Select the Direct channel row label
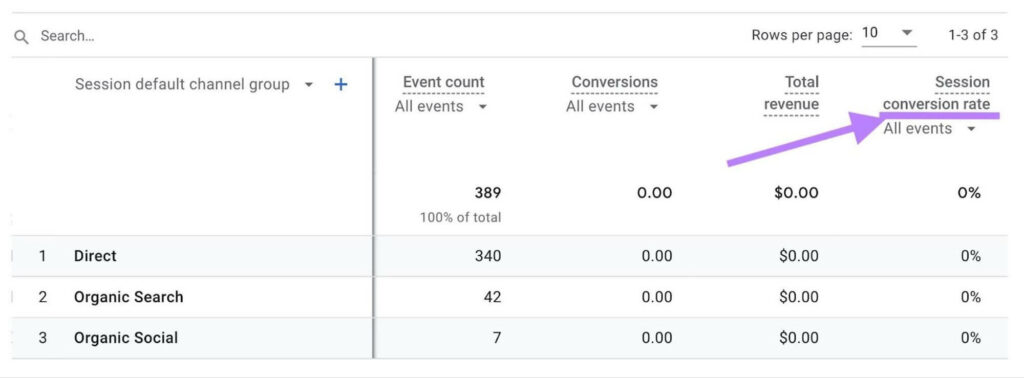The image size is (1024, 378). pos(95,256)
